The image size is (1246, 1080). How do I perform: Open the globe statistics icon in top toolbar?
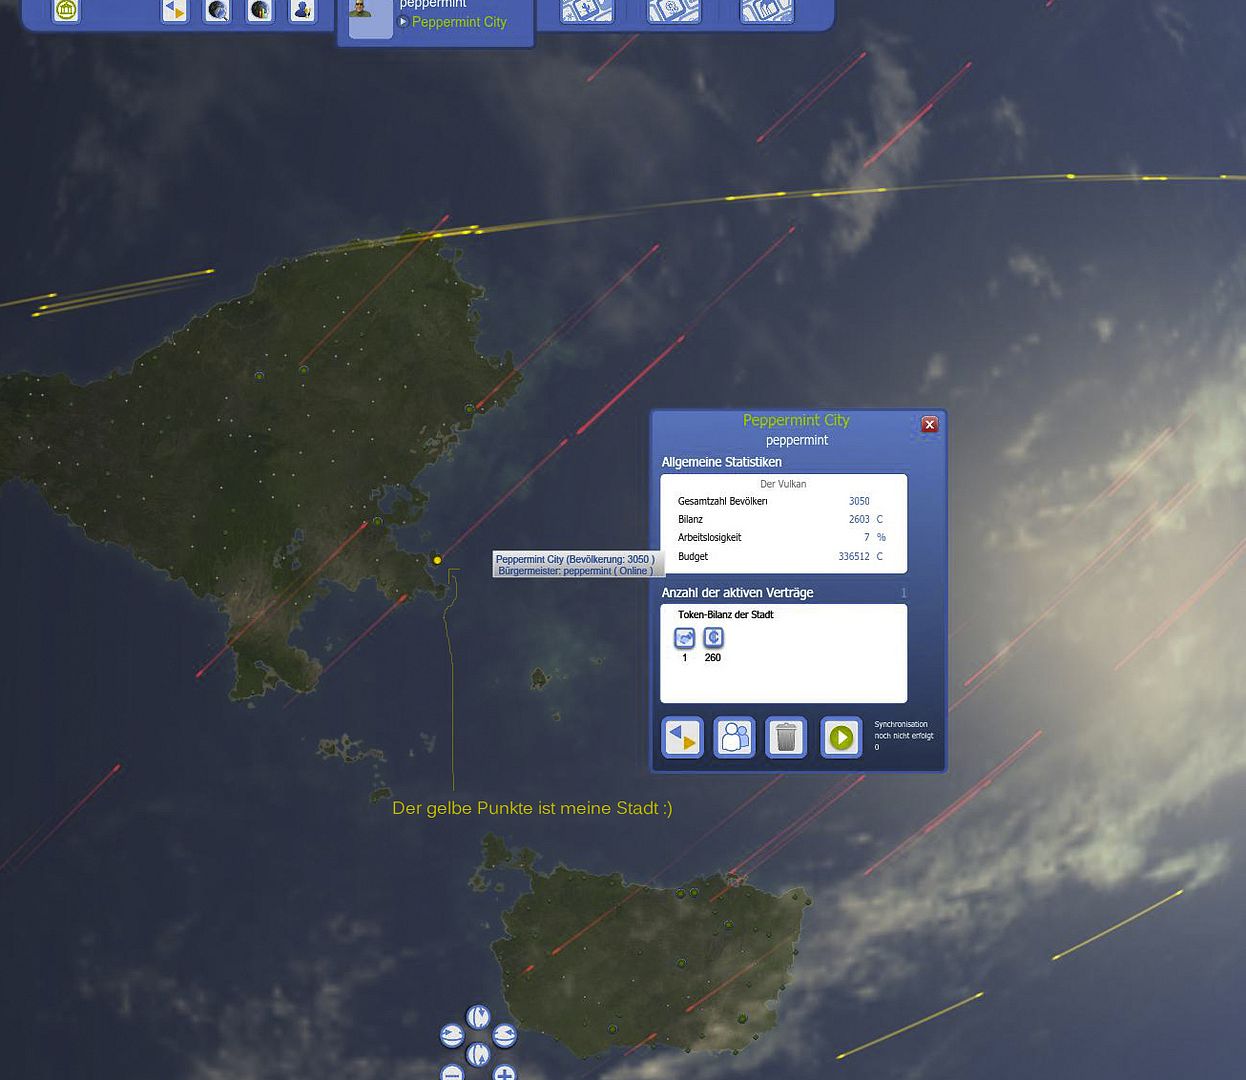click(x=260, y=11)
